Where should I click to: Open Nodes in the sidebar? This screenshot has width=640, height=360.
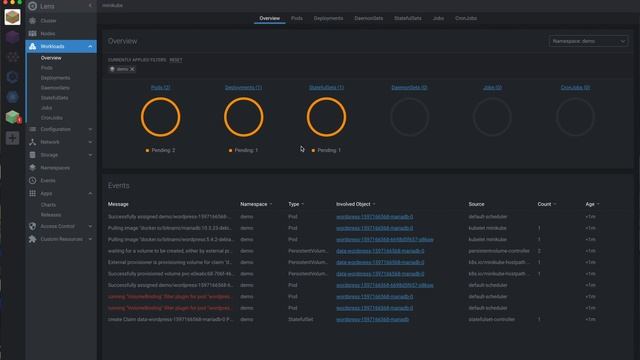point(48,33)
